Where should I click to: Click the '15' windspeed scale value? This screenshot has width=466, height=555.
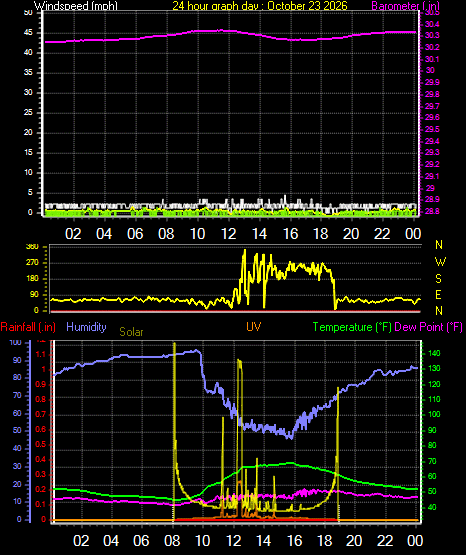point(28,153)
